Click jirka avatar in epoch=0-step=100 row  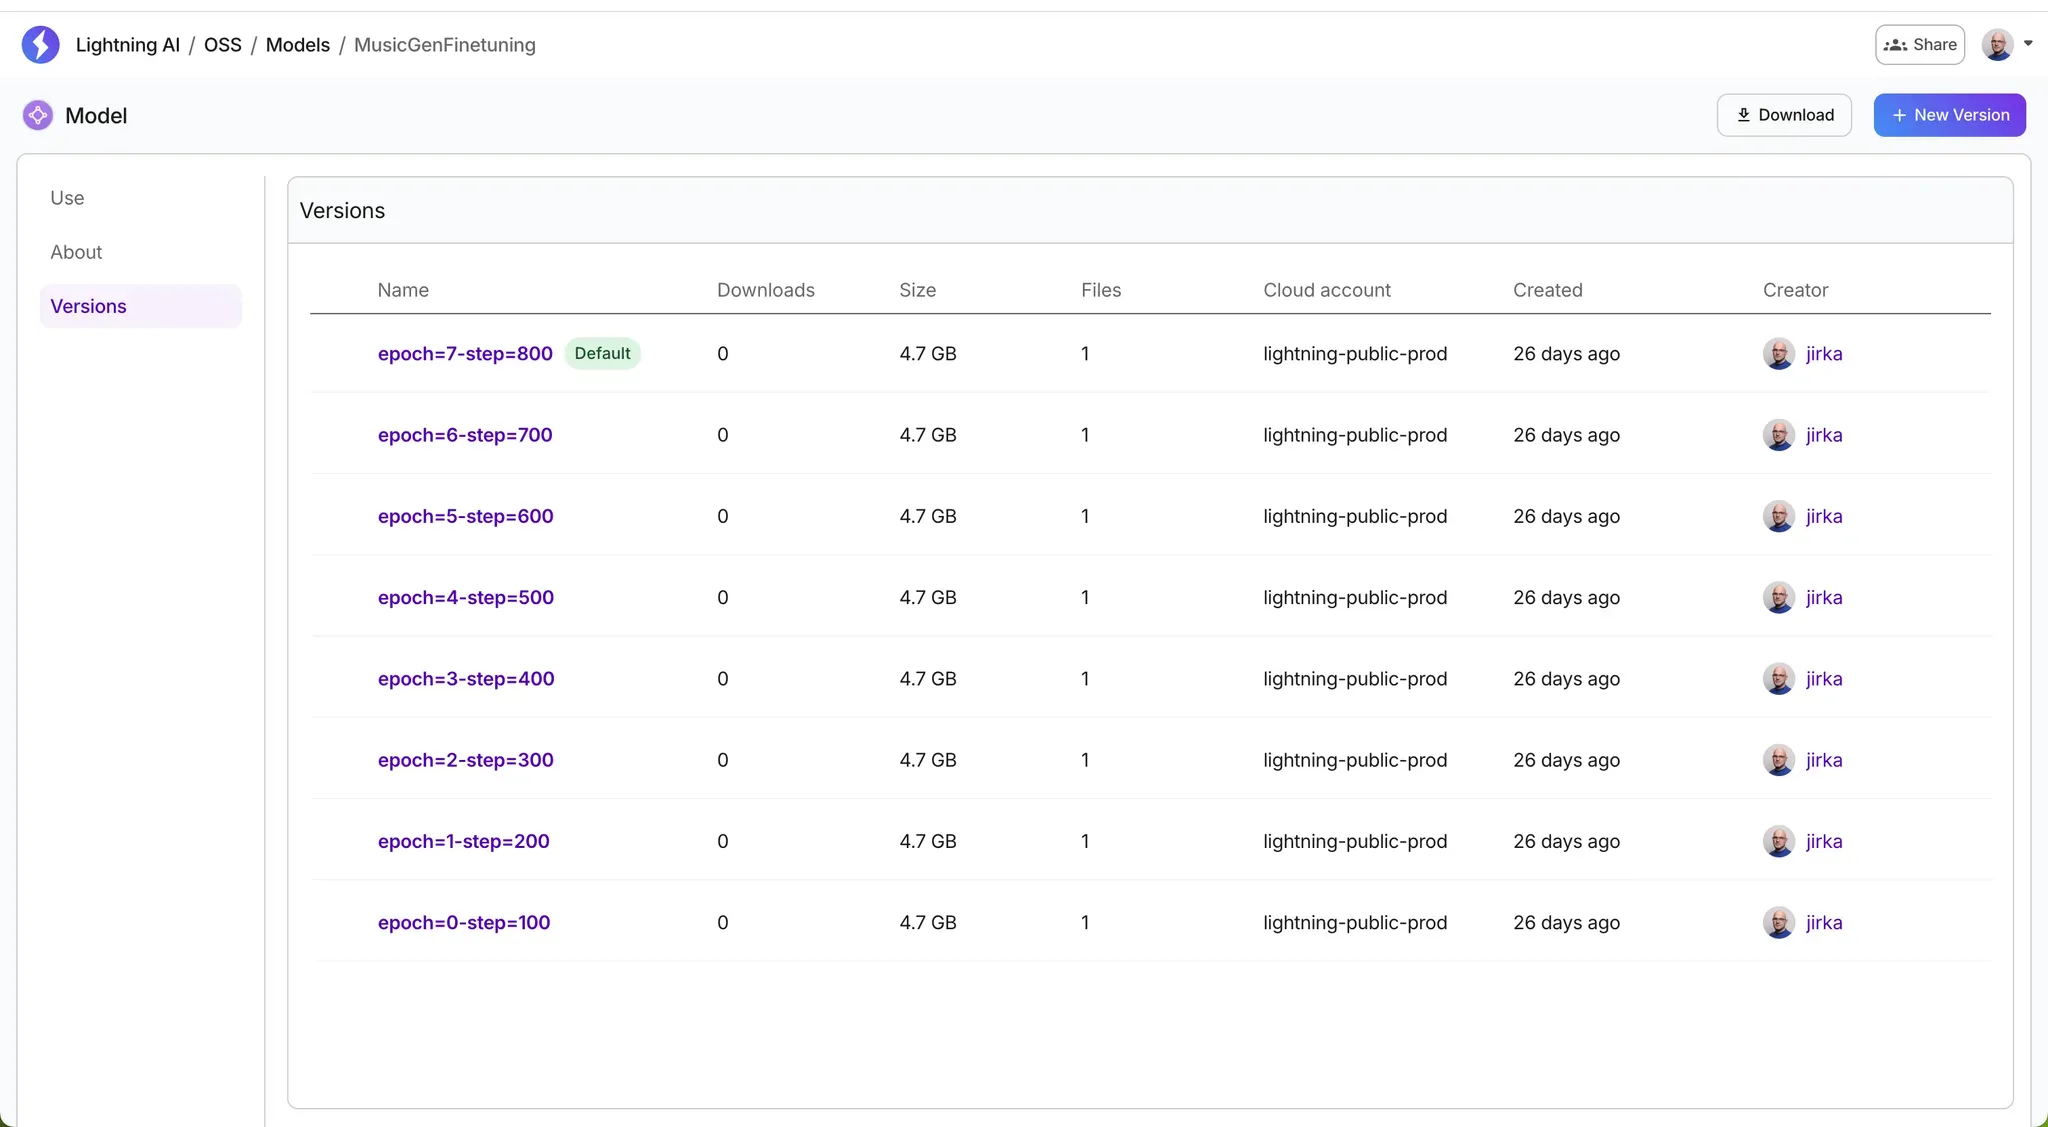(x=1778, y=923)
